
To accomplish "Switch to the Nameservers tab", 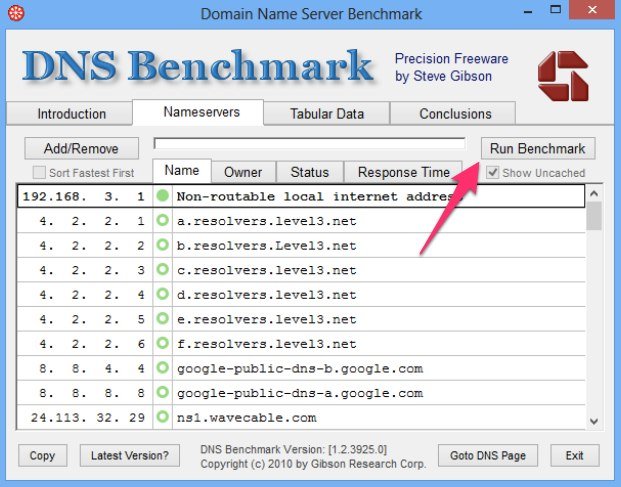I will (198, 112).
